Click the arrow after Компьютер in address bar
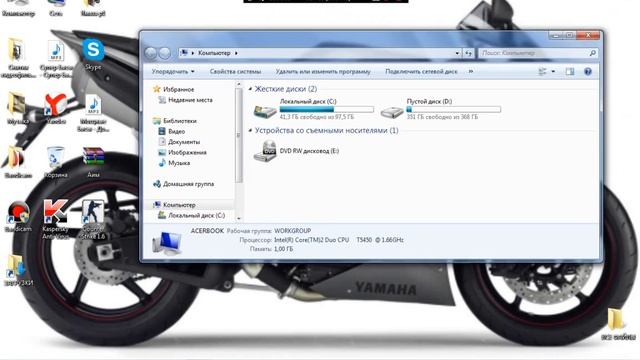The height and width of the screenshot is (360, 640). (236, 53)
